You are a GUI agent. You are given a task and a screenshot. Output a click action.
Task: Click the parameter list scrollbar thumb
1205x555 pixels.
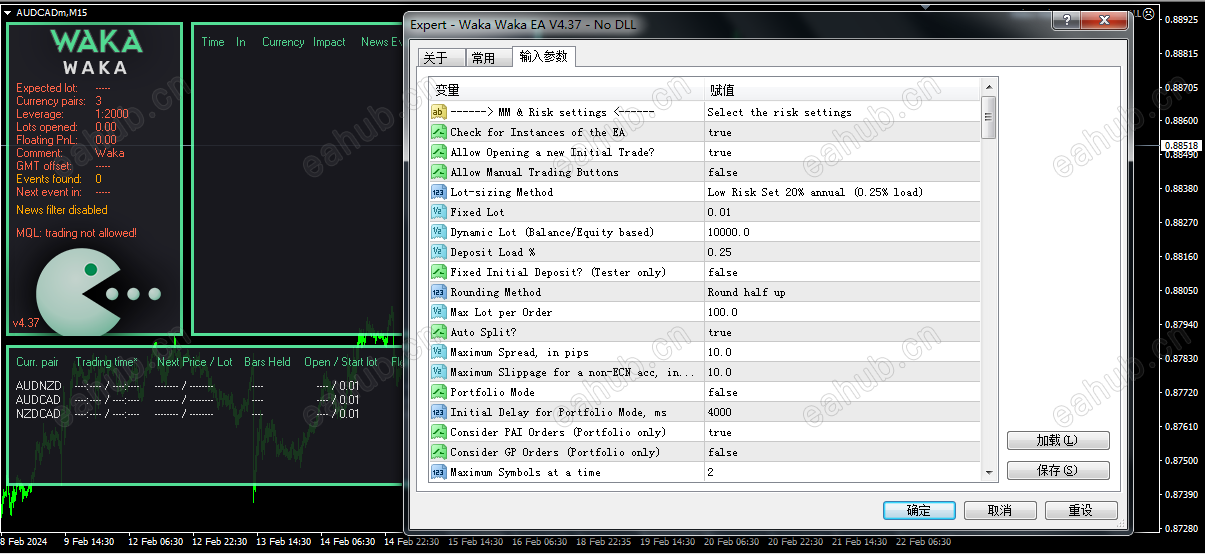click(989, 117)
